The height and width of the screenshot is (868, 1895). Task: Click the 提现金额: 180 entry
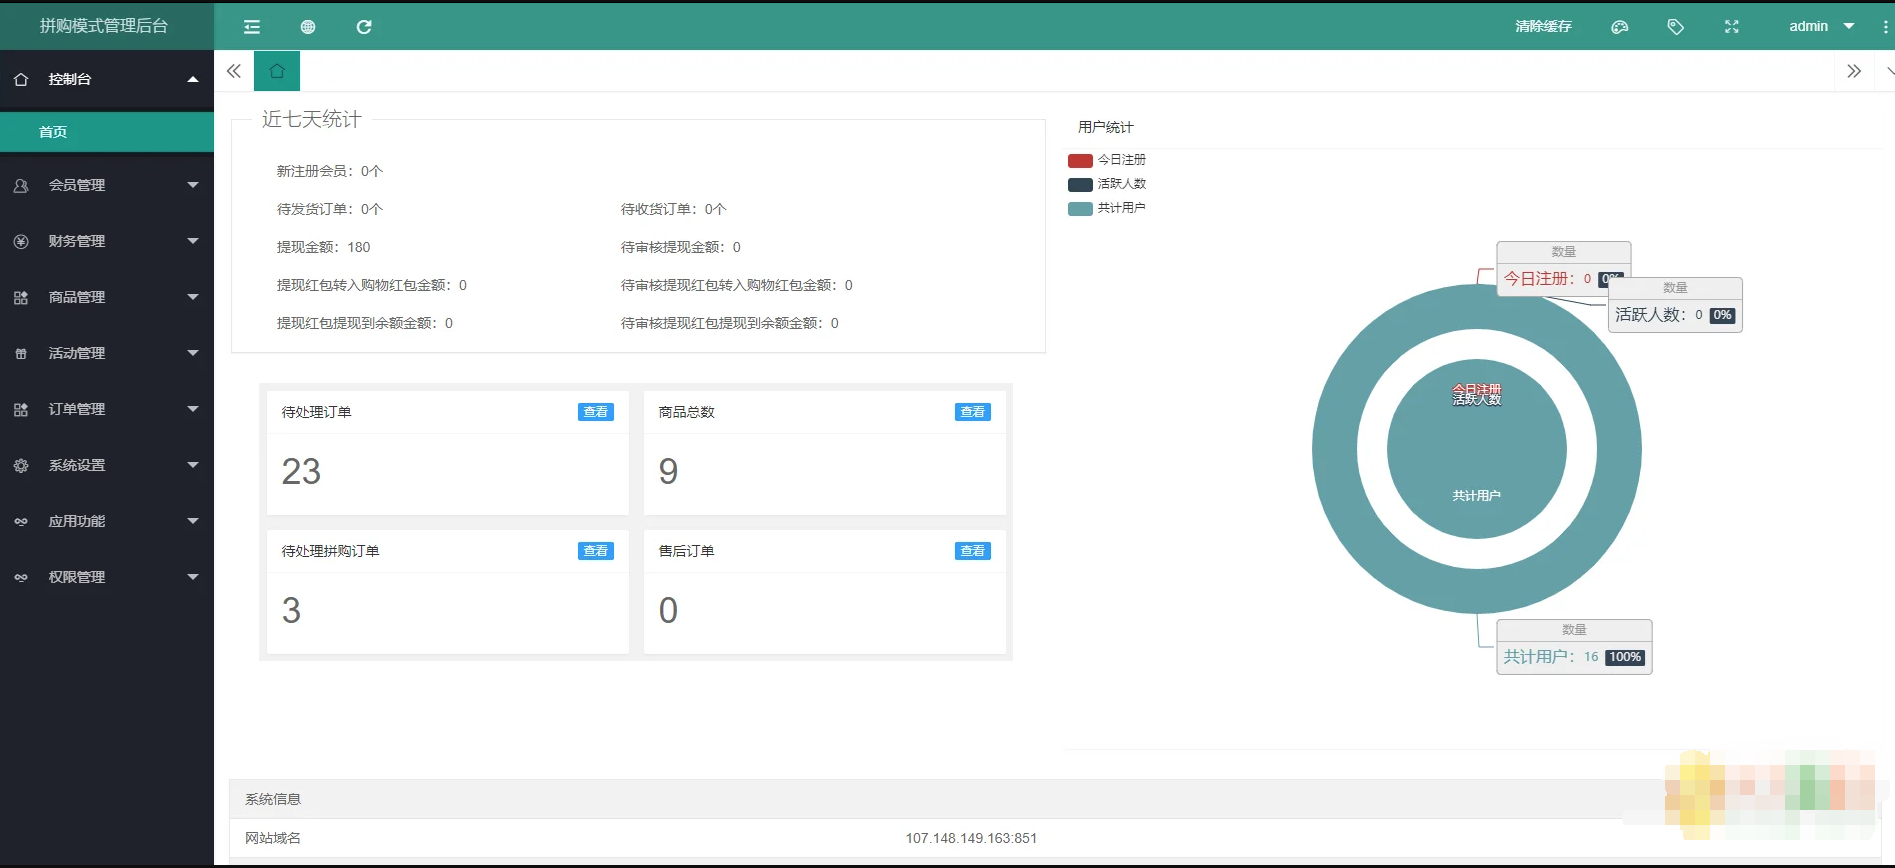[323, 247]
